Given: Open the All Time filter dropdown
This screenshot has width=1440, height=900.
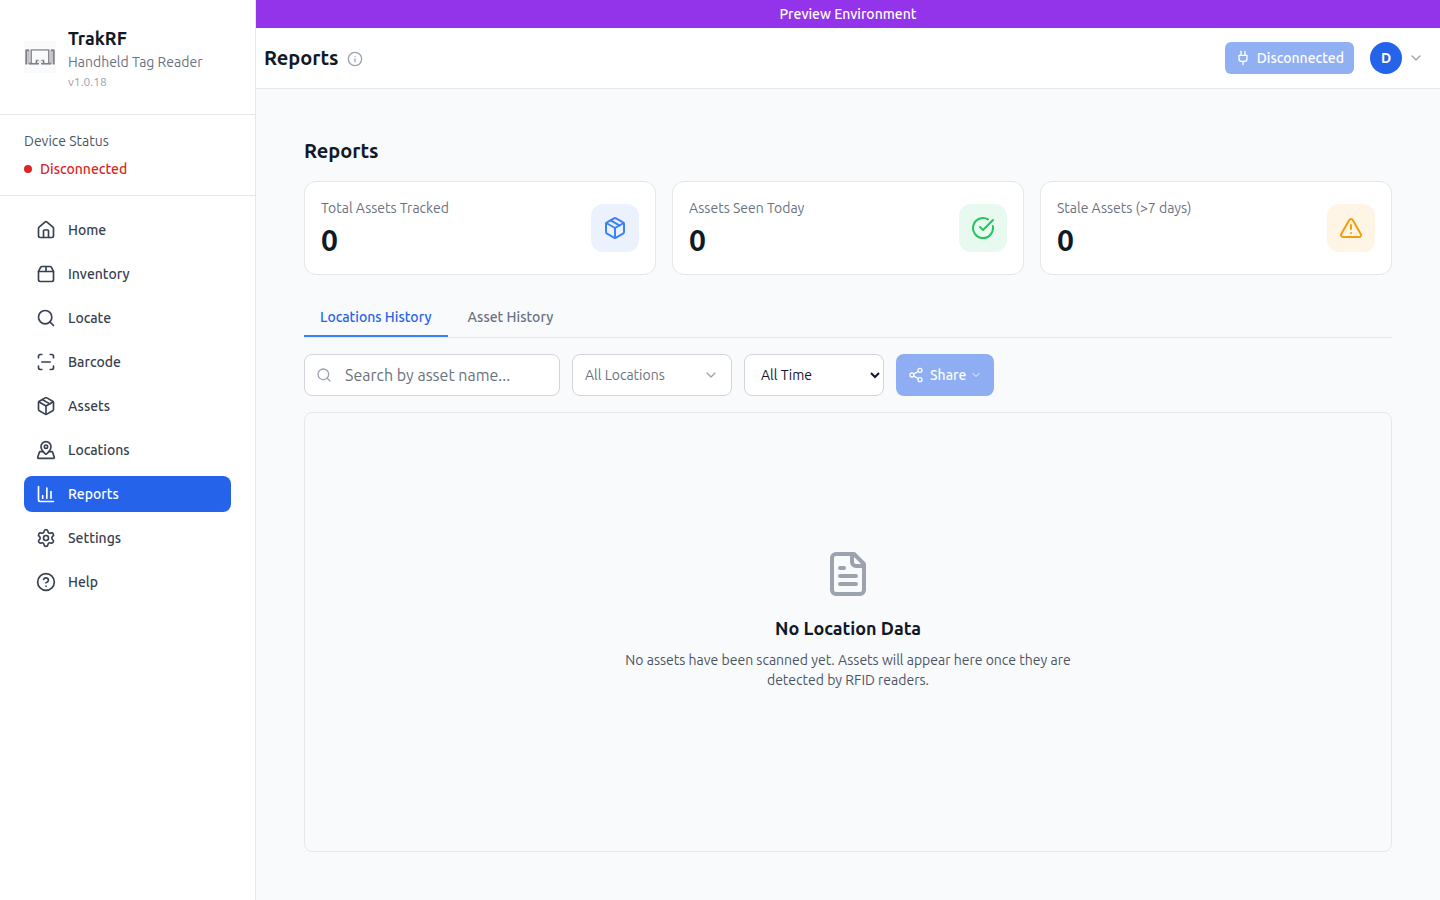Looking at the screenshot, I should 813,374.
